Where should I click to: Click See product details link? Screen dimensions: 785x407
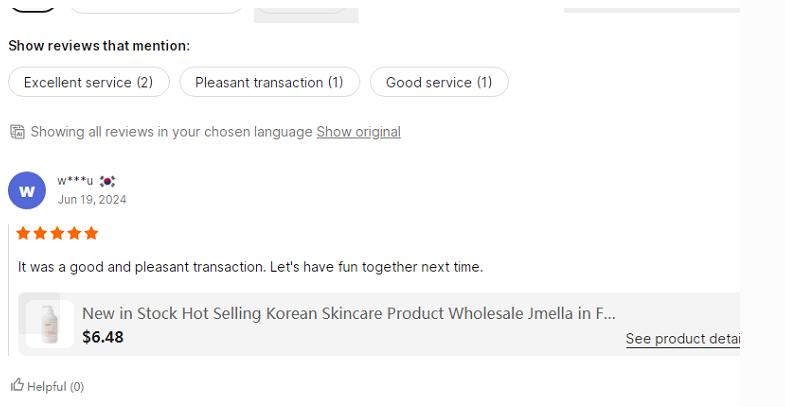pos(682,339)
